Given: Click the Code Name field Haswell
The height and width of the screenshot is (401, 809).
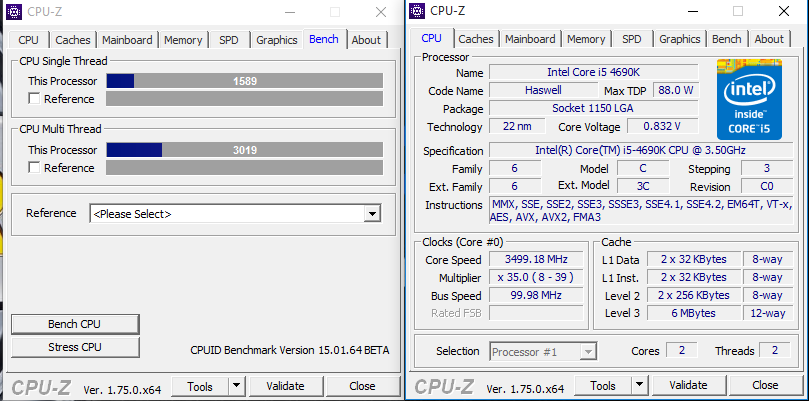Looking at the screenshot, I should tap(543, 90).
